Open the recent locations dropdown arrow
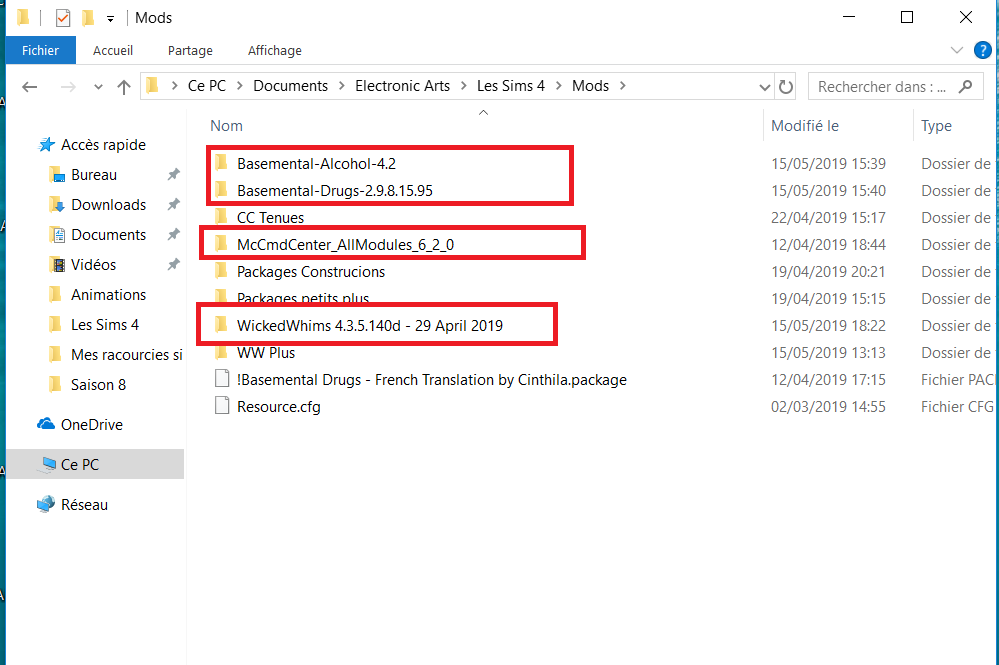Viewport: 999px width, 665px height. 98,87
